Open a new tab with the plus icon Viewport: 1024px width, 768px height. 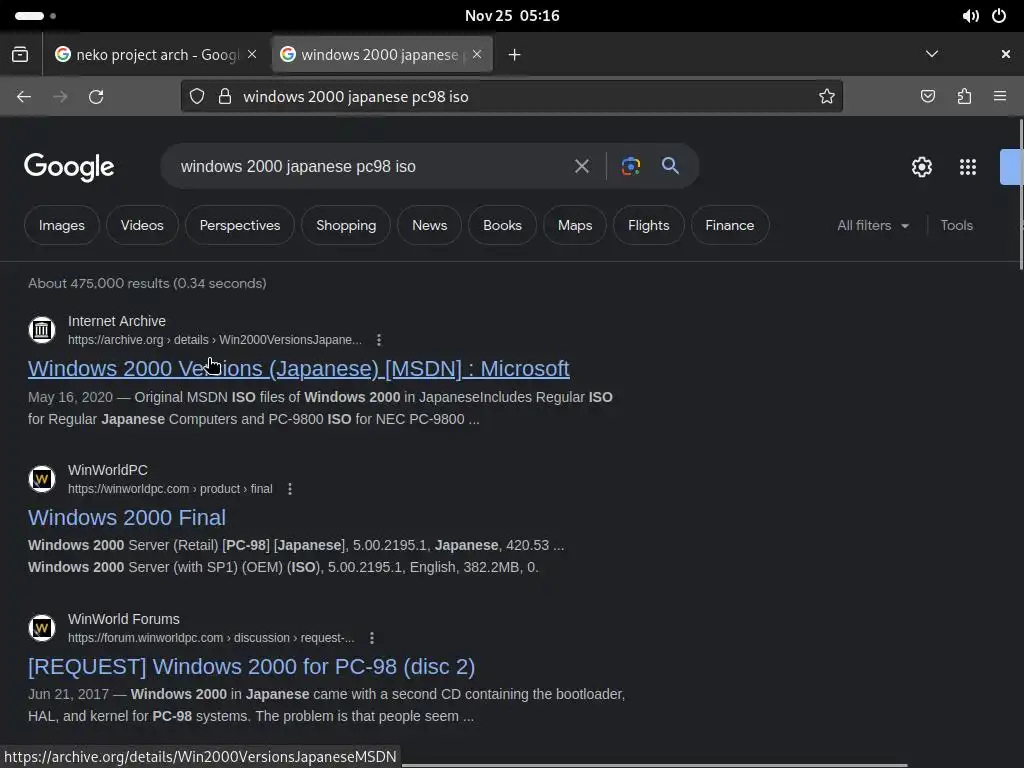pos(515,55)
